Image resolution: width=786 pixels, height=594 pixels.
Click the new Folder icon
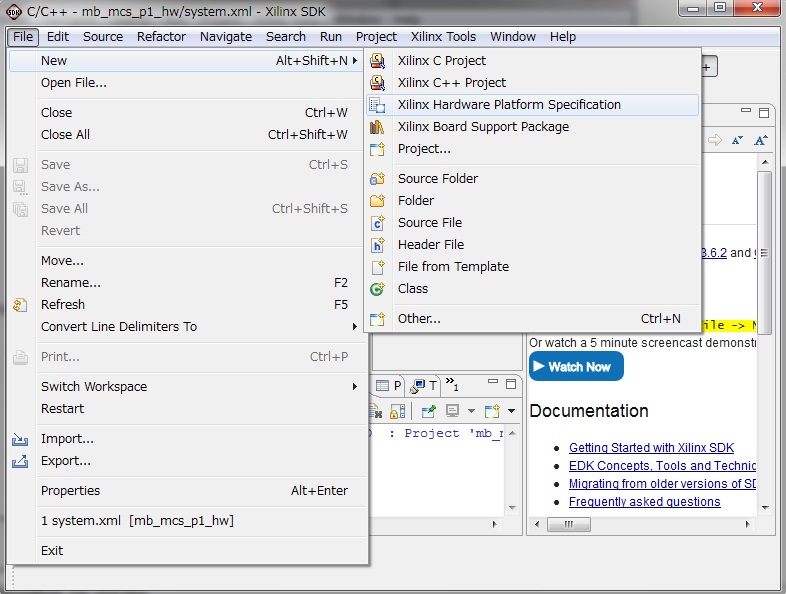(377, 201)
